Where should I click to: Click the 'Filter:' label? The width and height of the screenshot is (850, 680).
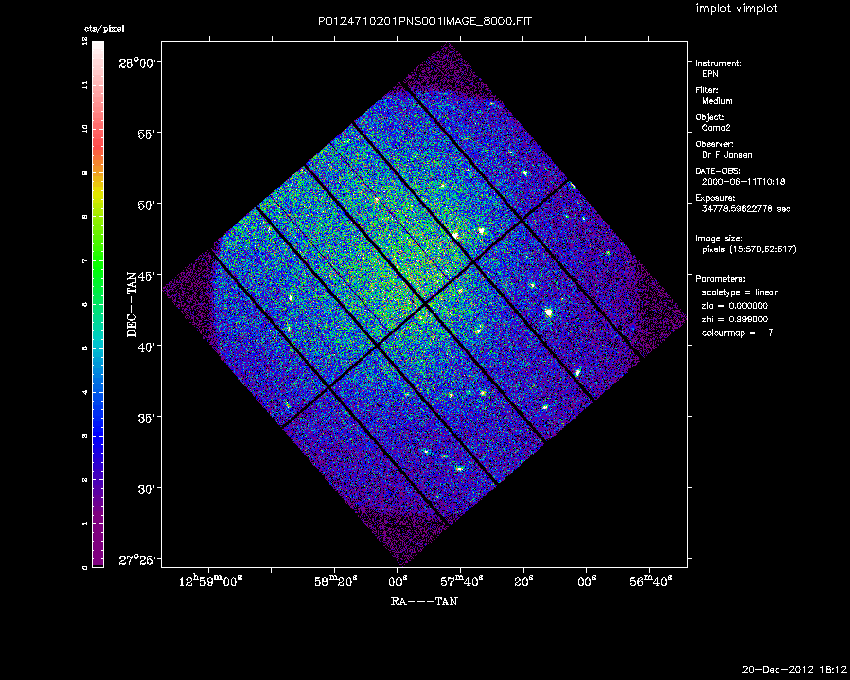tap(707, 90)
